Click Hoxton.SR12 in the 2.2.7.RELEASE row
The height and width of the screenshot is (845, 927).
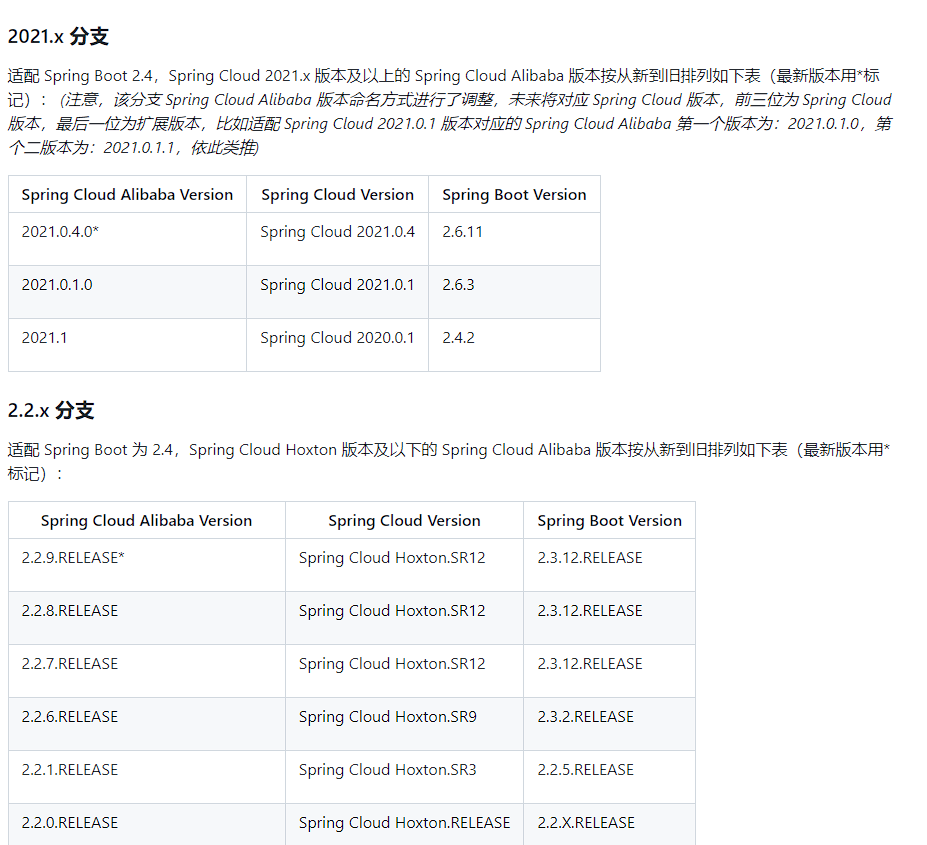pyautogui.click(x=404, y=671)
